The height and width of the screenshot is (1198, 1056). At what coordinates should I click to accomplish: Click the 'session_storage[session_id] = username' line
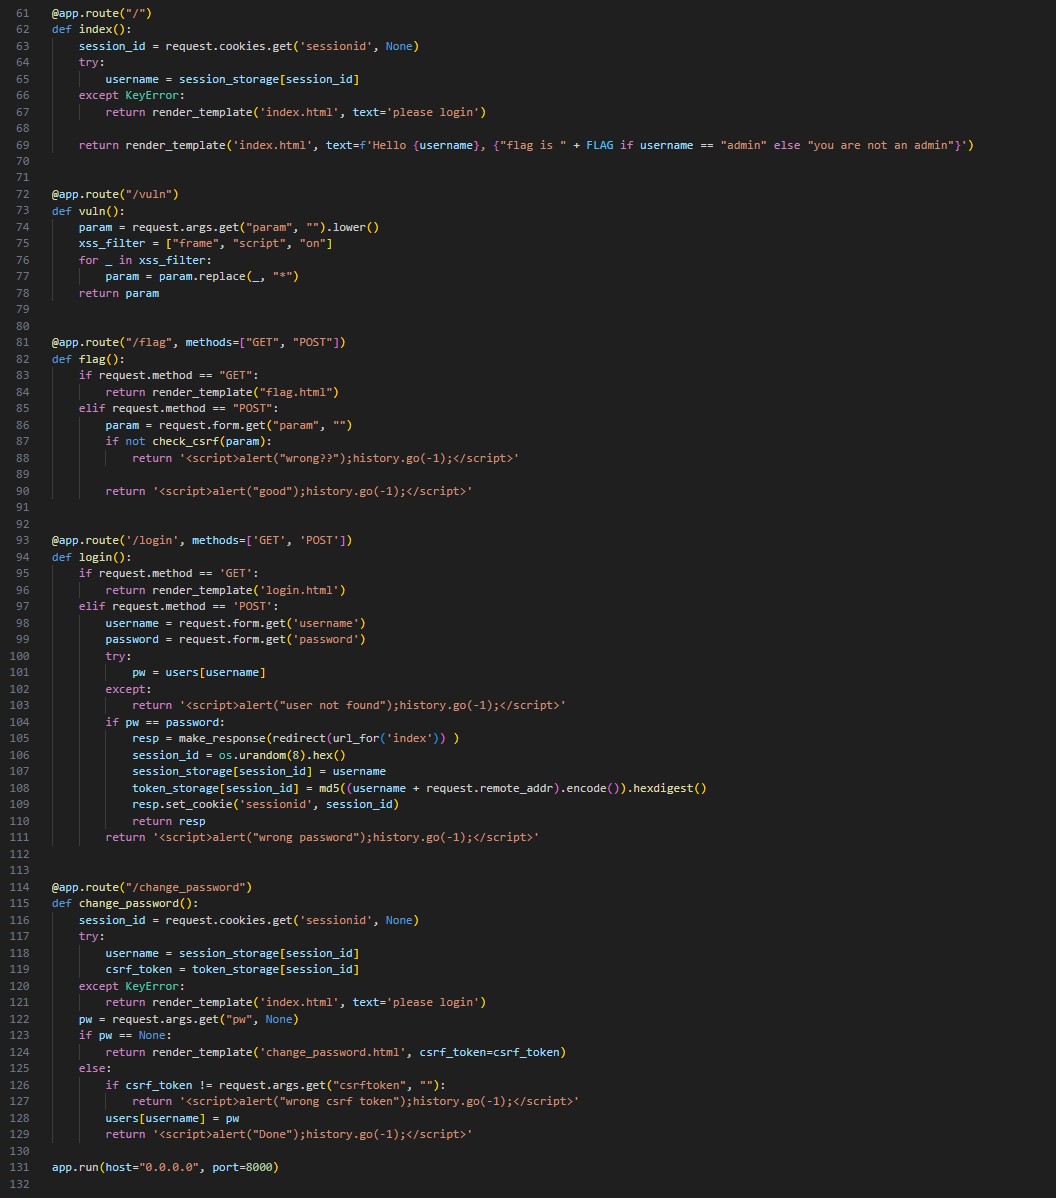259,771
